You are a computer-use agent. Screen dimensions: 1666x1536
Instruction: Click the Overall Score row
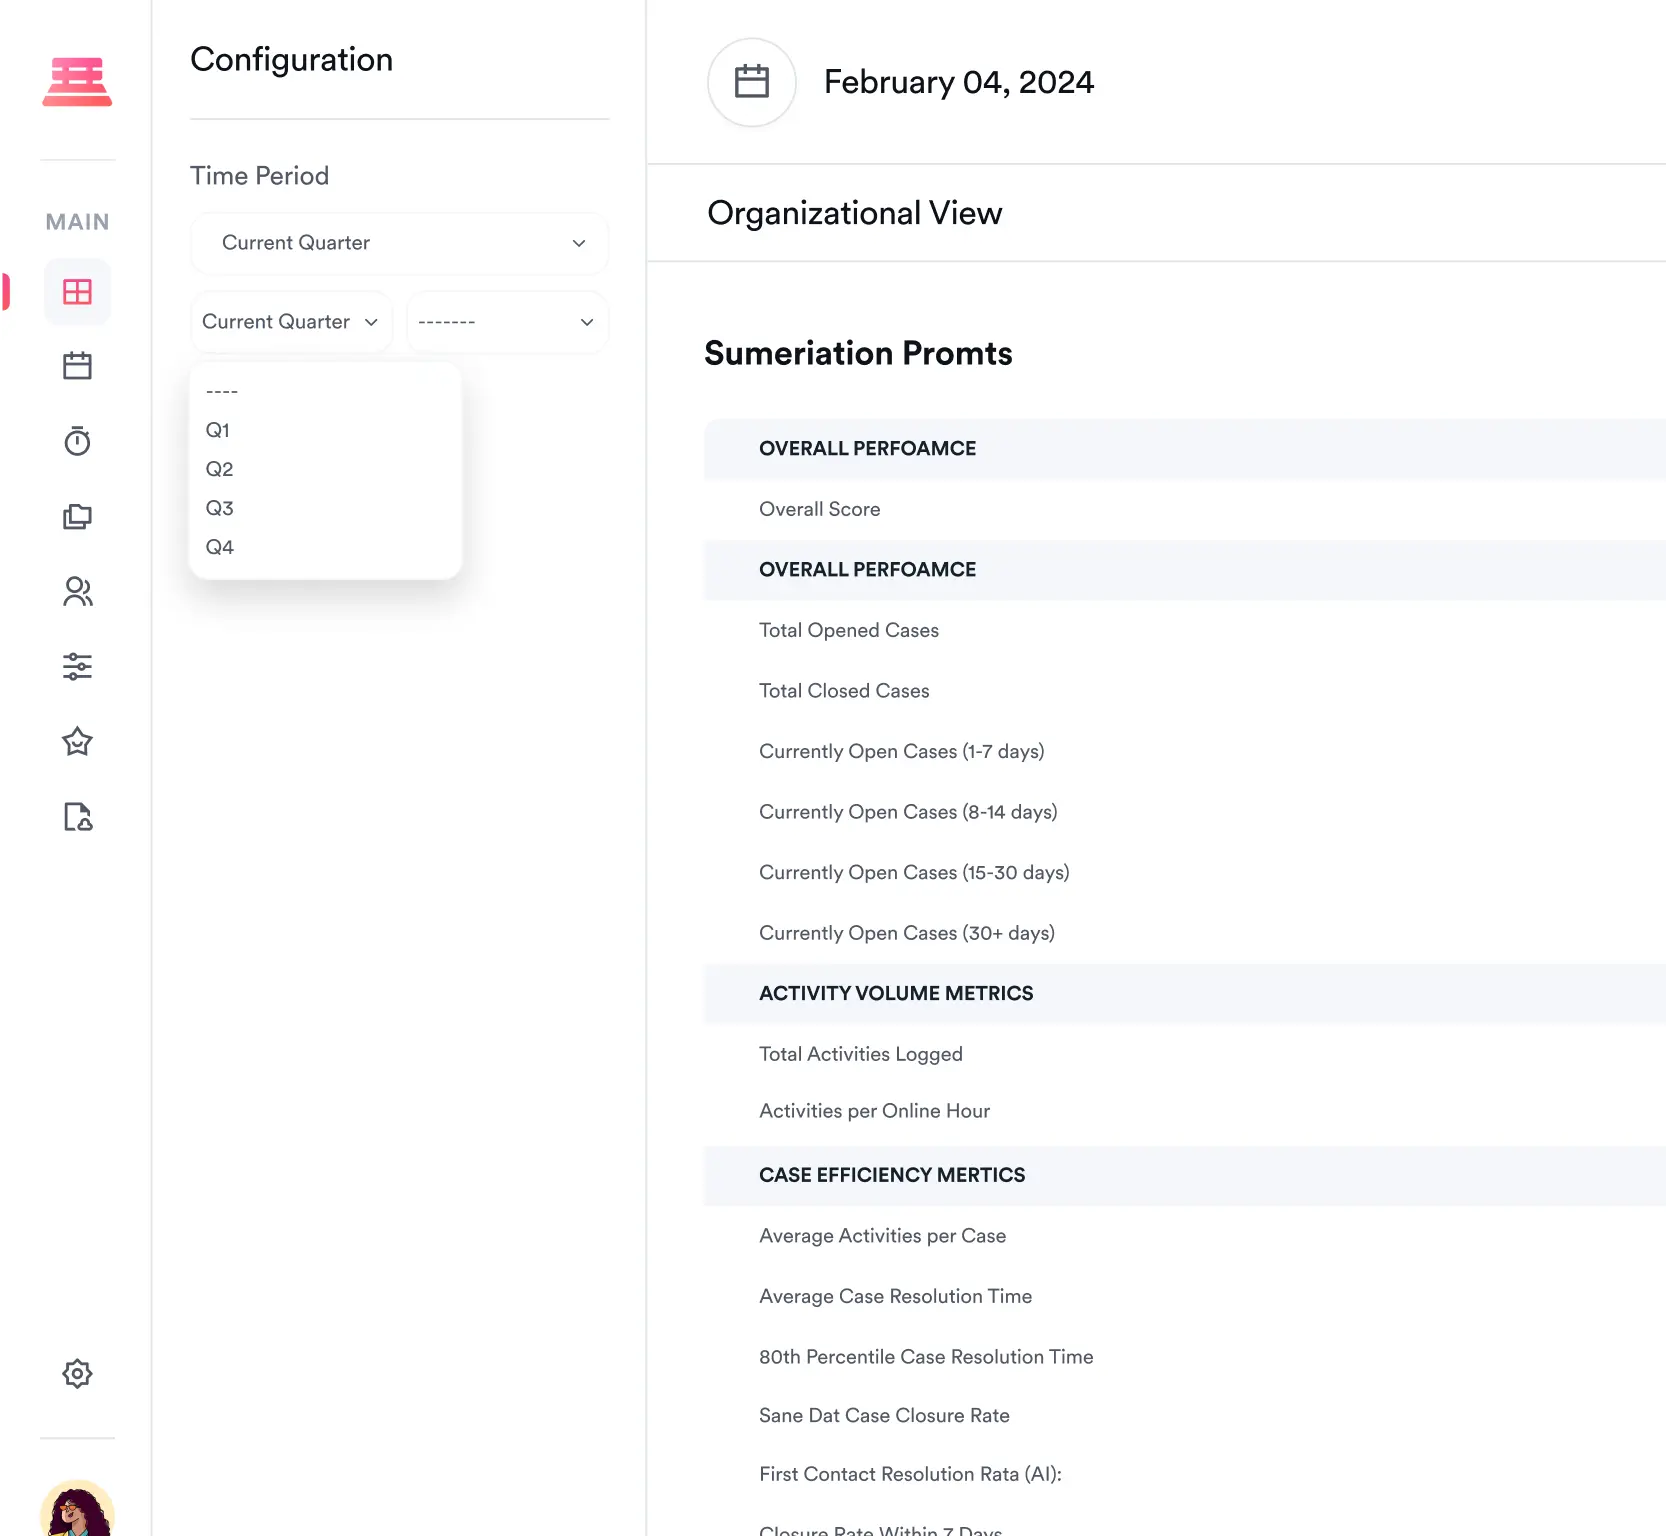820,509
